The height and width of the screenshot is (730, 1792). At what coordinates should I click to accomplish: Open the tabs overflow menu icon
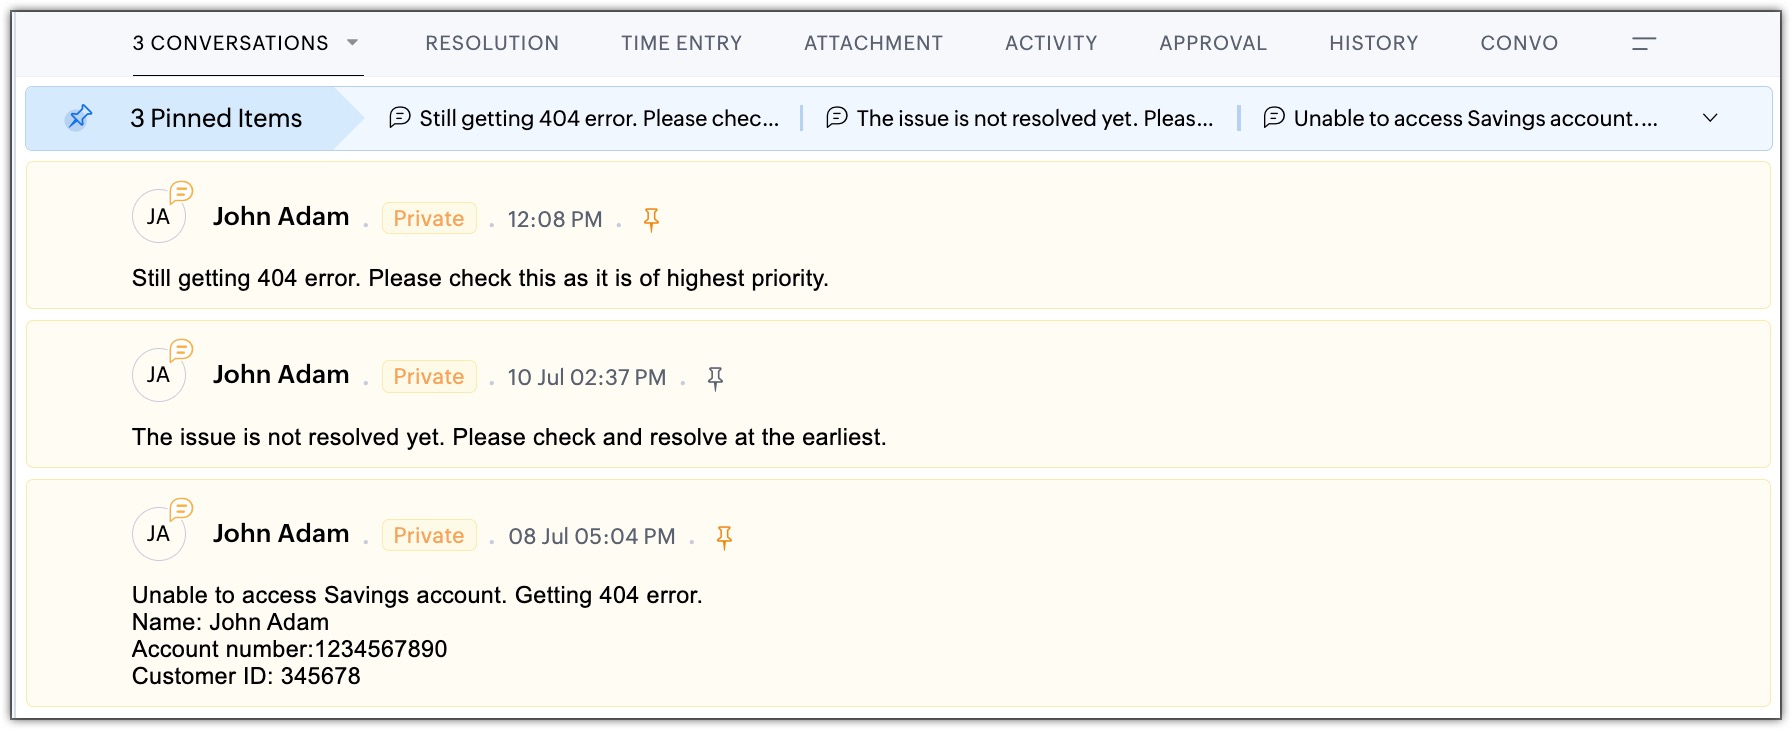(1644, 43)
